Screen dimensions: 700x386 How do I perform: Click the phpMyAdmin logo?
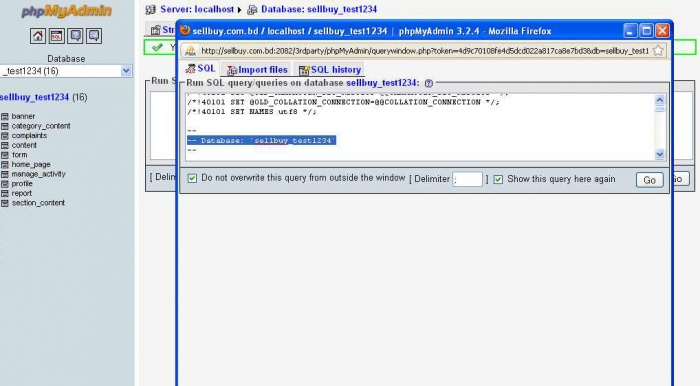click(x=66, y=11)
